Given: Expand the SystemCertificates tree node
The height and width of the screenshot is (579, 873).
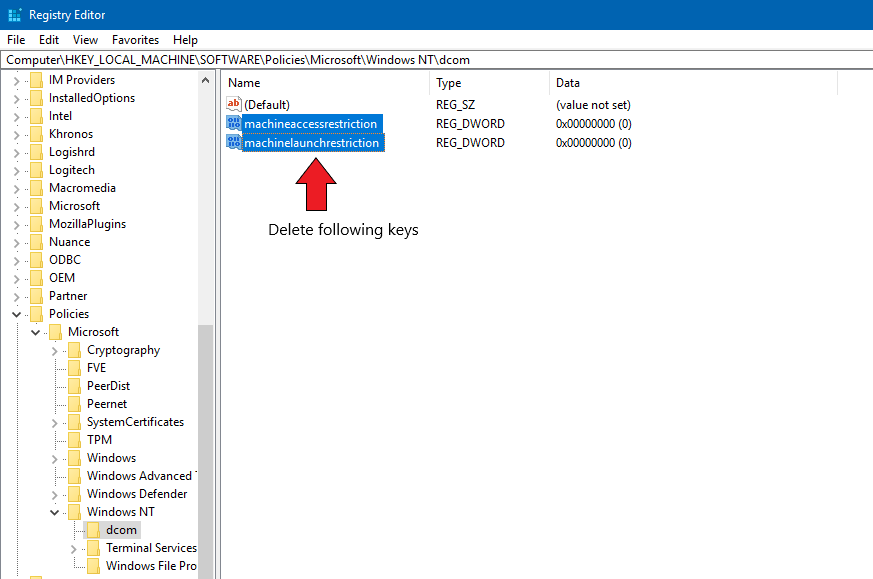Looking at the screenshot, I should point(55,422).
